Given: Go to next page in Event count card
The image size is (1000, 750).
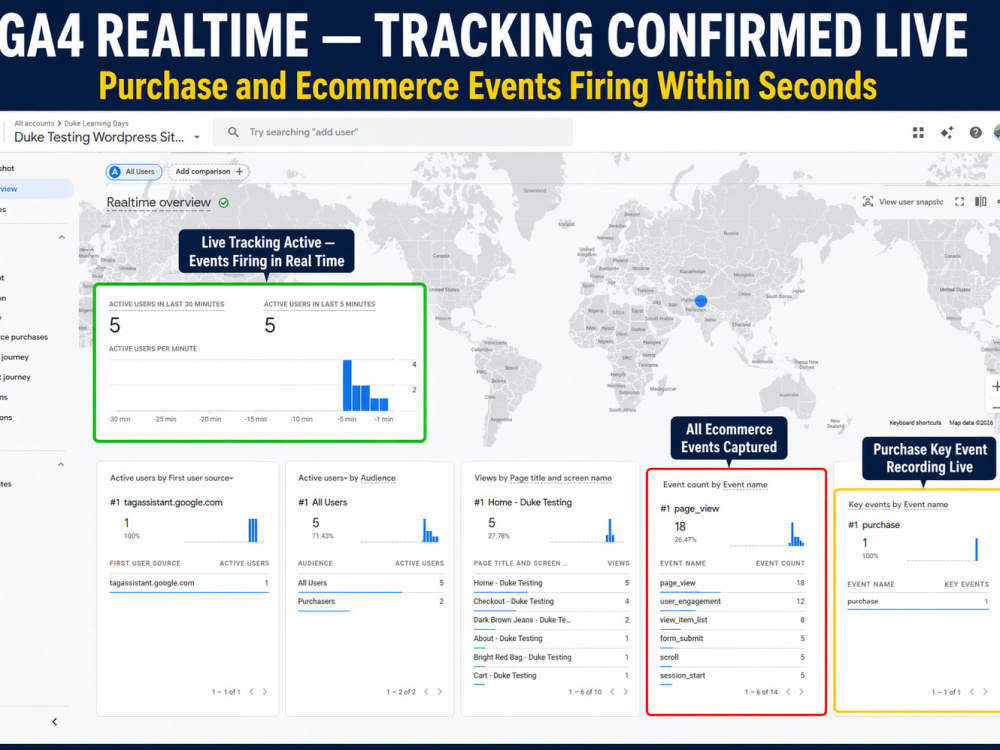Looking at the screenshot, I should pyautogui.click(x=802, y=691).
